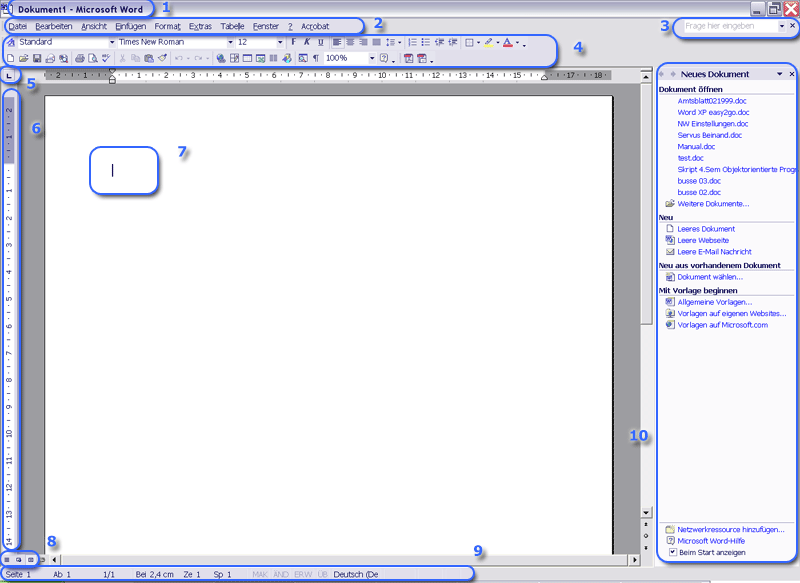Open print preview
This screenshot has width=800, height=583.
coord(93,58)
